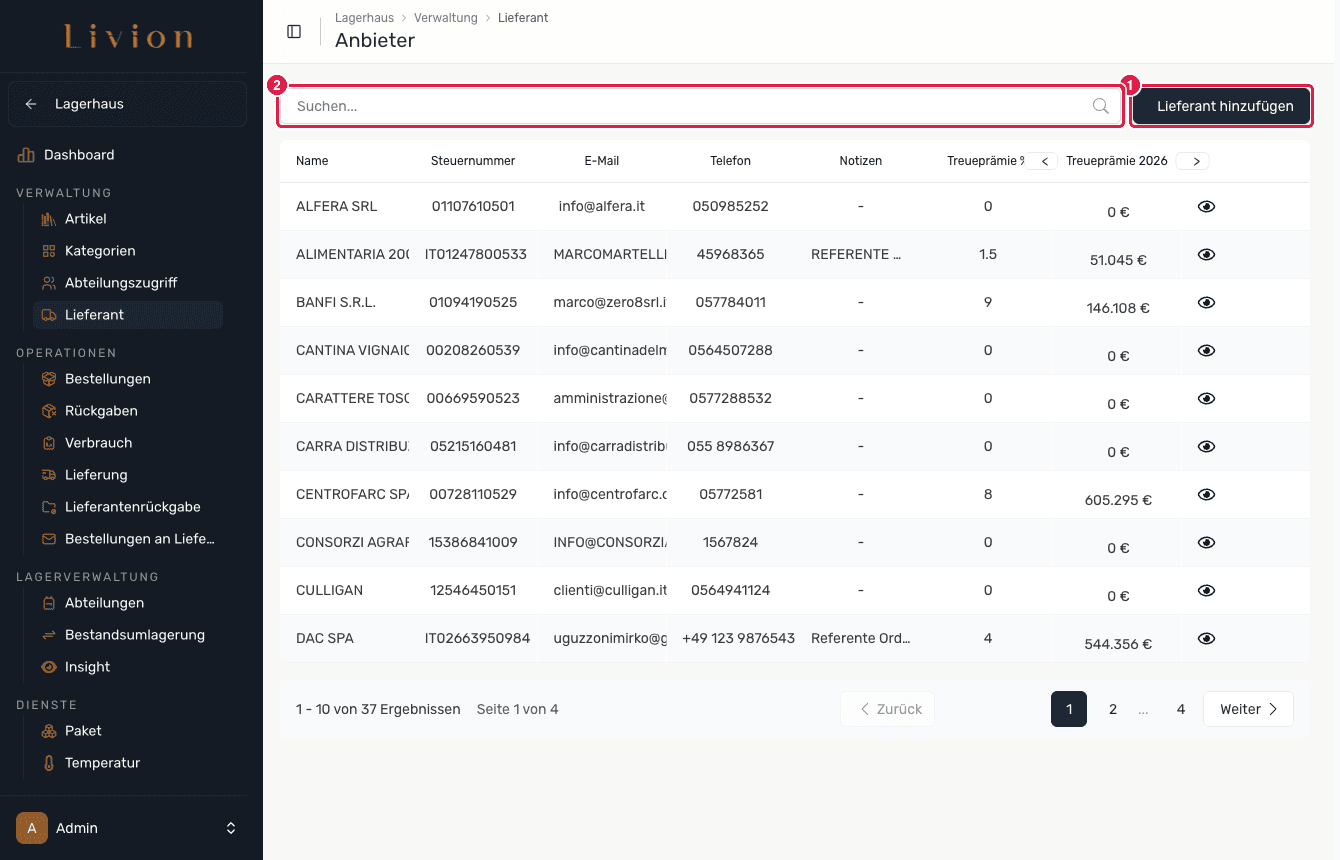The height and width of the screenshot is (860, 1340).
Task: Show previous year Treueprämie column
Action: 1043,161
